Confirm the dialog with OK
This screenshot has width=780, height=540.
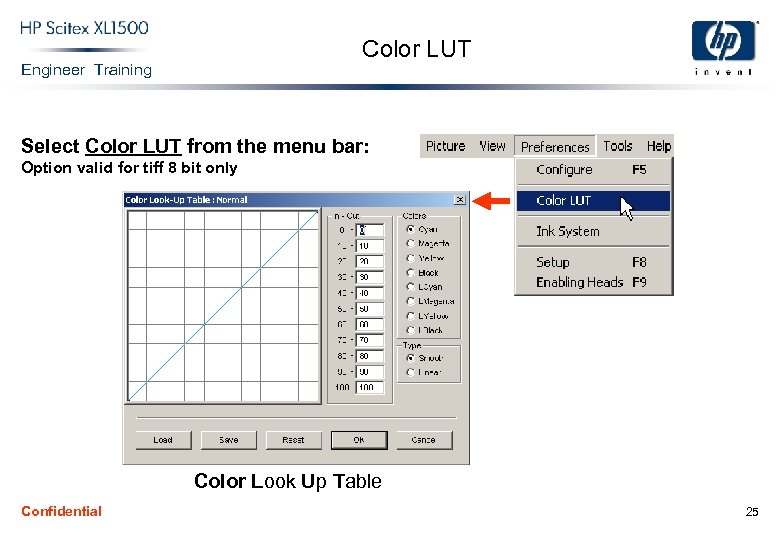(x=359, y=440)
